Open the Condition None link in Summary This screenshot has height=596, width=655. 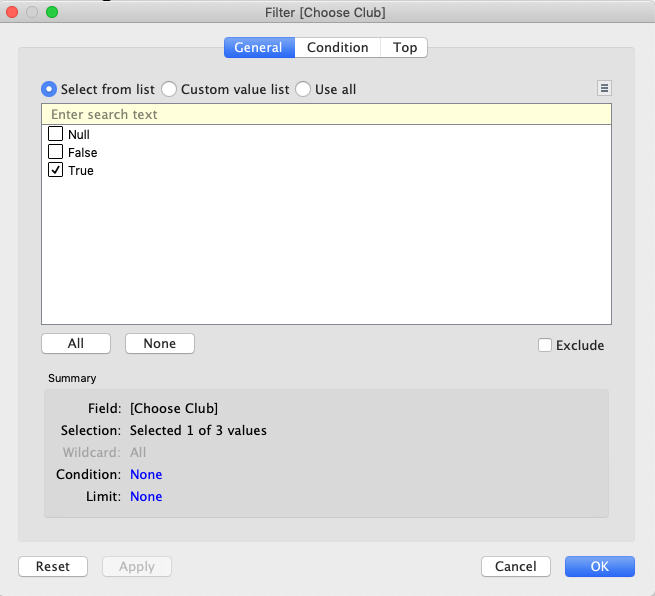pos(146,474)
